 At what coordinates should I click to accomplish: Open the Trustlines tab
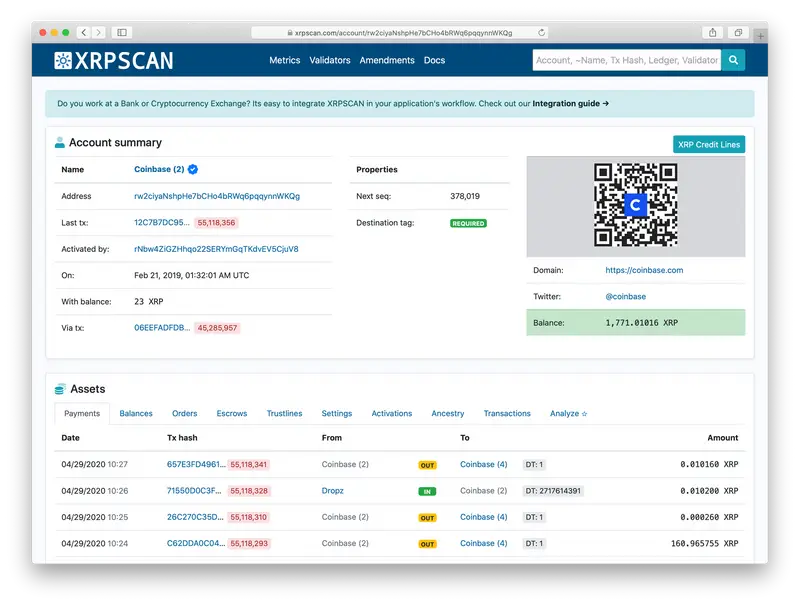pos(284,413)
